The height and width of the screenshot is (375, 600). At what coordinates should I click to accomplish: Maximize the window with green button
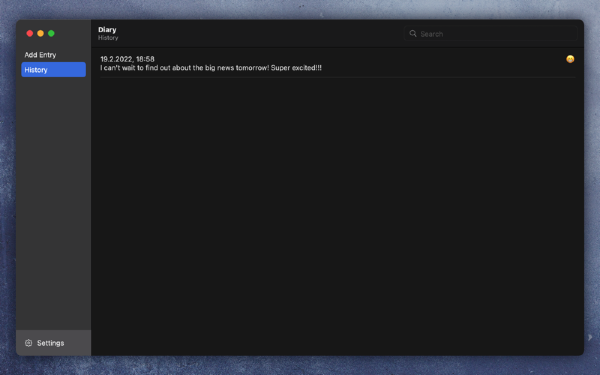[x=51, y=33]
